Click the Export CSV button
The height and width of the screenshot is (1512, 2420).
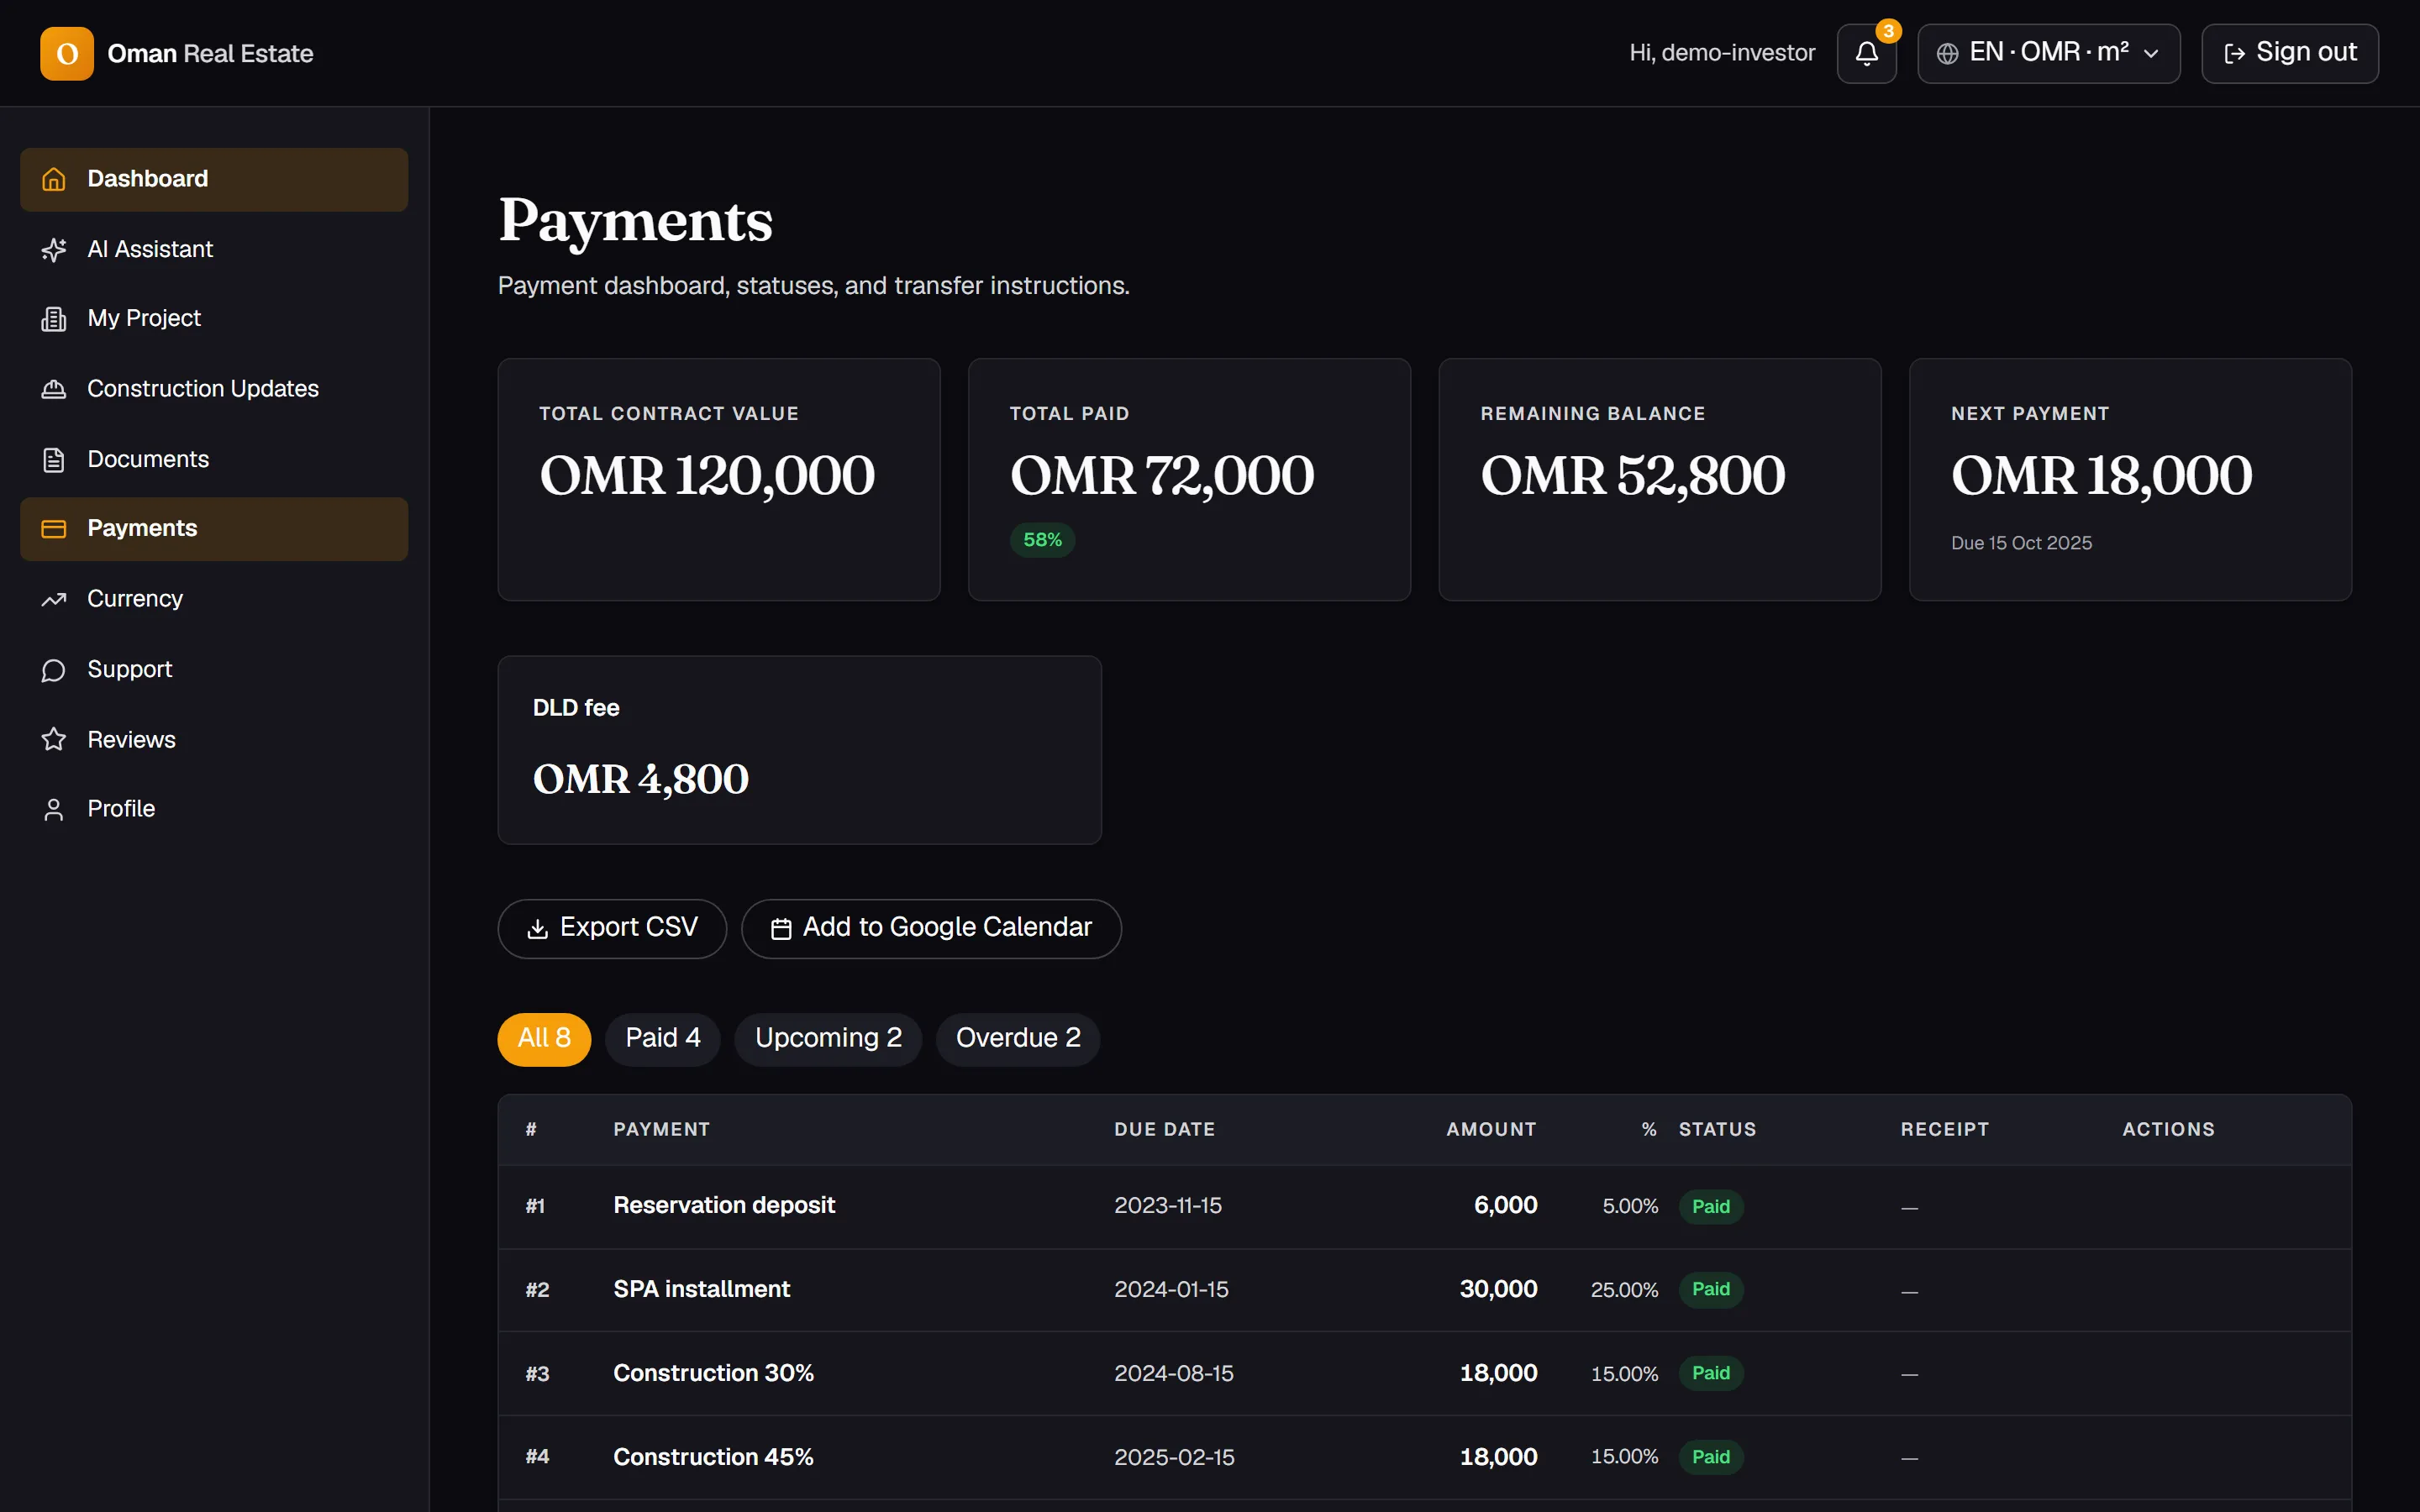(612, 929)
